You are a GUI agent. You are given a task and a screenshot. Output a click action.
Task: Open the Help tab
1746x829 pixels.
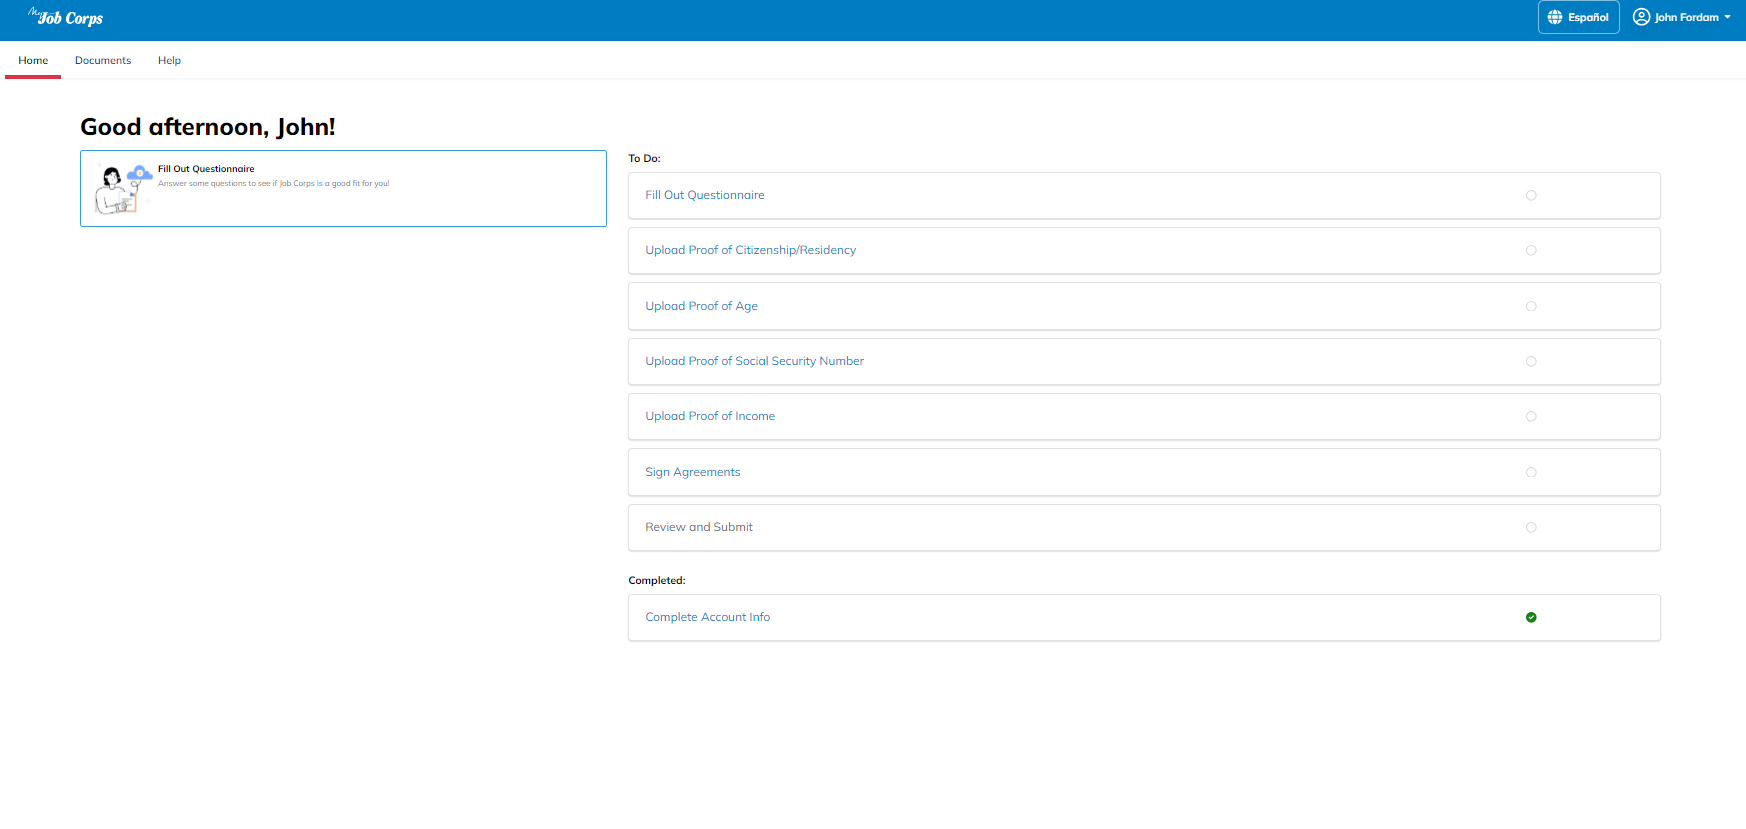(x=169, y=61)
